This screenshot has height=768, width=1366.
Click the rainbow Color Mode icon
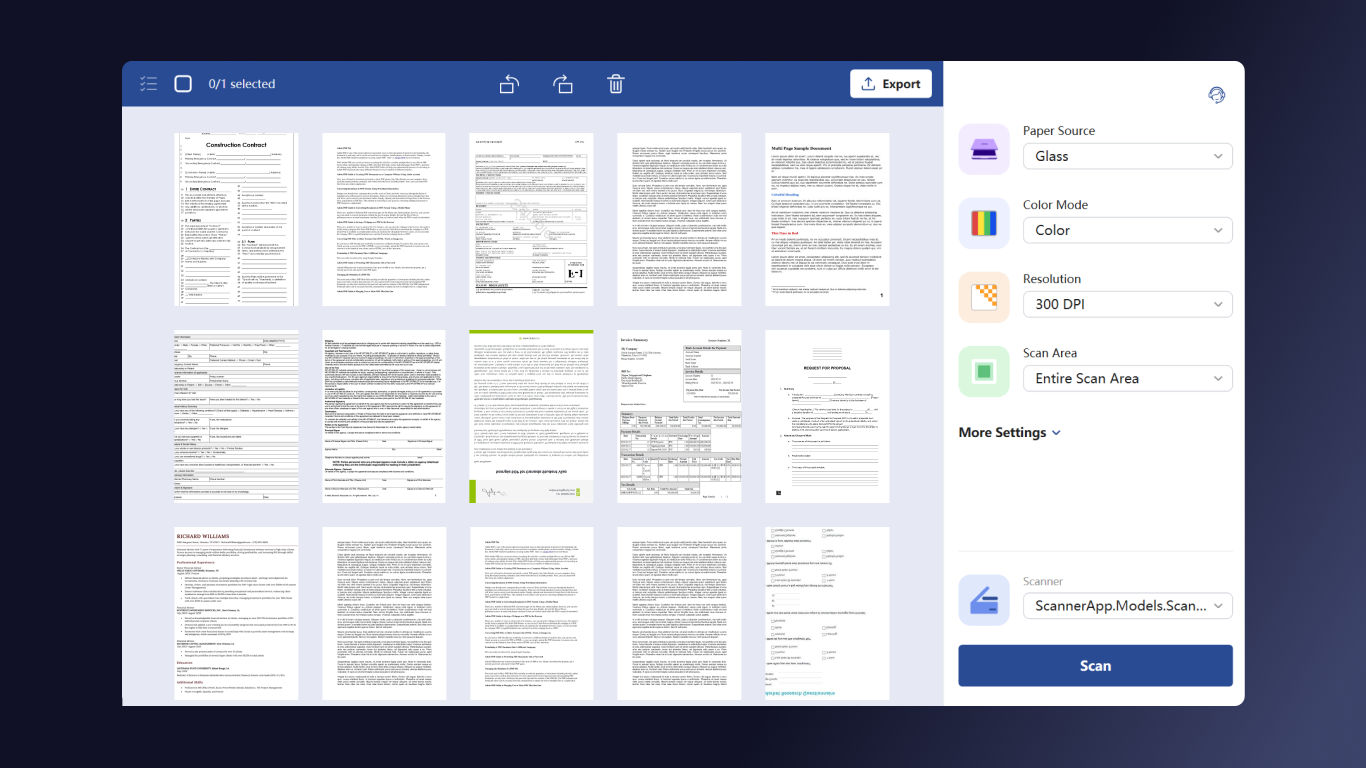pos(984,223)
